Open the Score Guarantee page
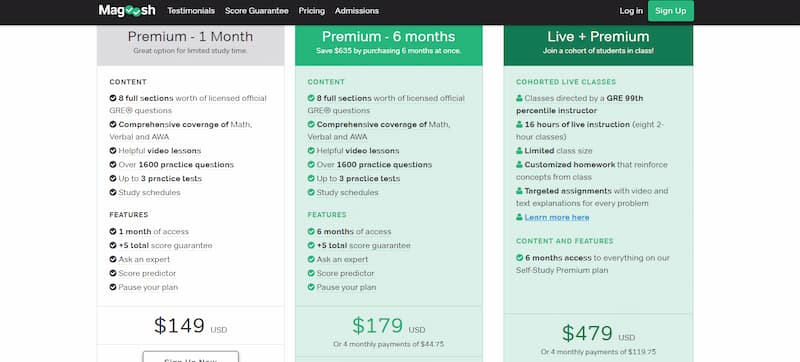Screen dimensions: 800x362 (x=257, y=11)
